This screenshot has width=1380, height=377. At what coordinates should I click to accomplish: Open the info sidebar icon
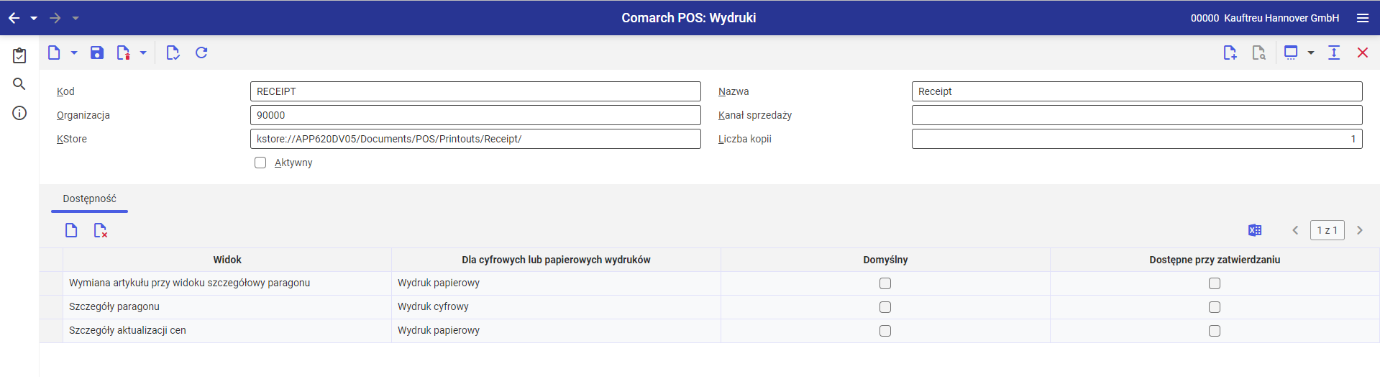click(x=18, y=113)
